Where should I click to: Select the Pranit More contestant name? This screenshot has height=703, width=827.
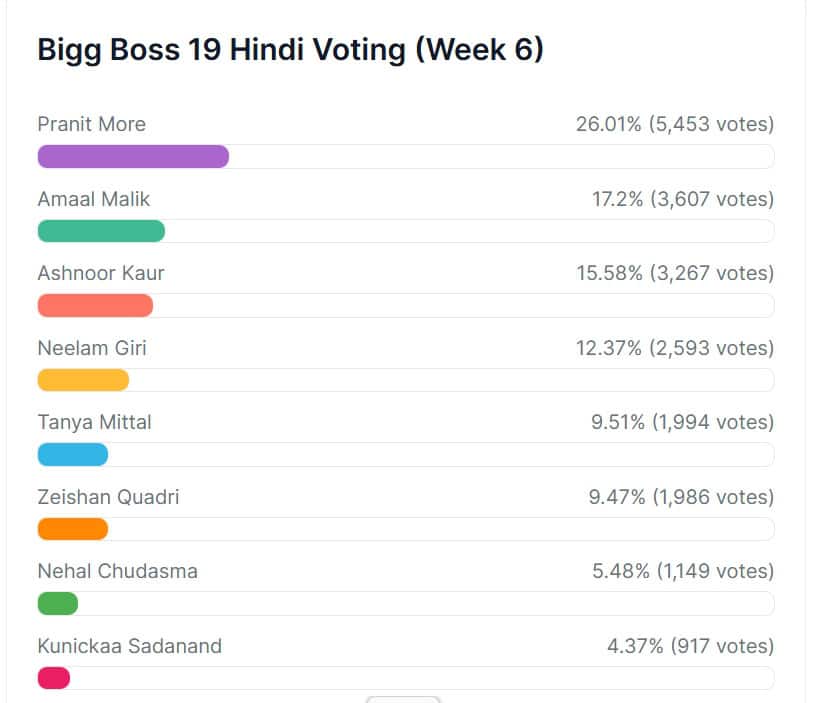pyautogui.click(x=91, y=124)
